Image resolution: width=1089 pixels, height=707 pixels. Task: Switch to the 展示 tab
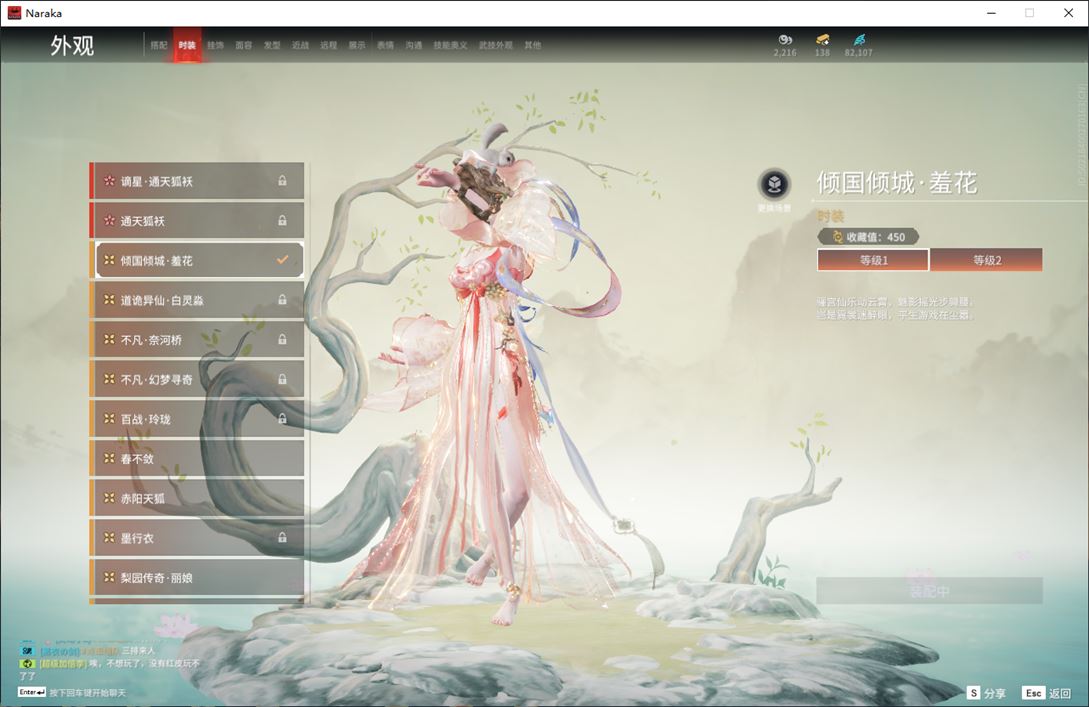(357, 45)
